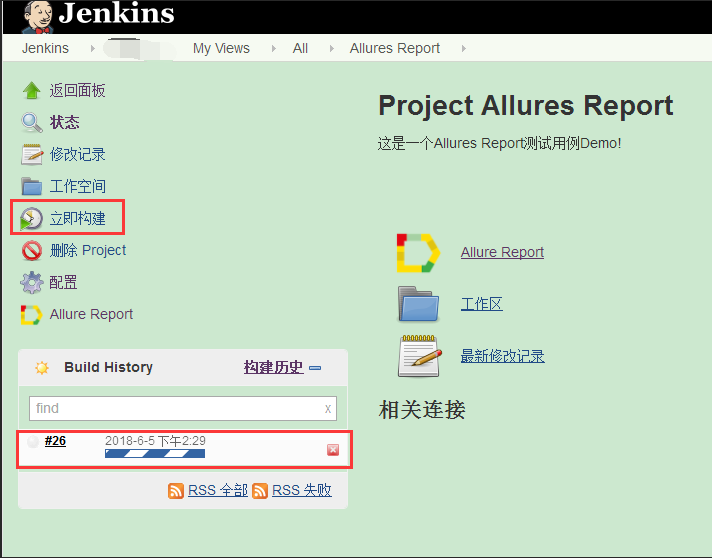
Task: Click the large folder icon beside 工作区
Action: tap(418, 304)
